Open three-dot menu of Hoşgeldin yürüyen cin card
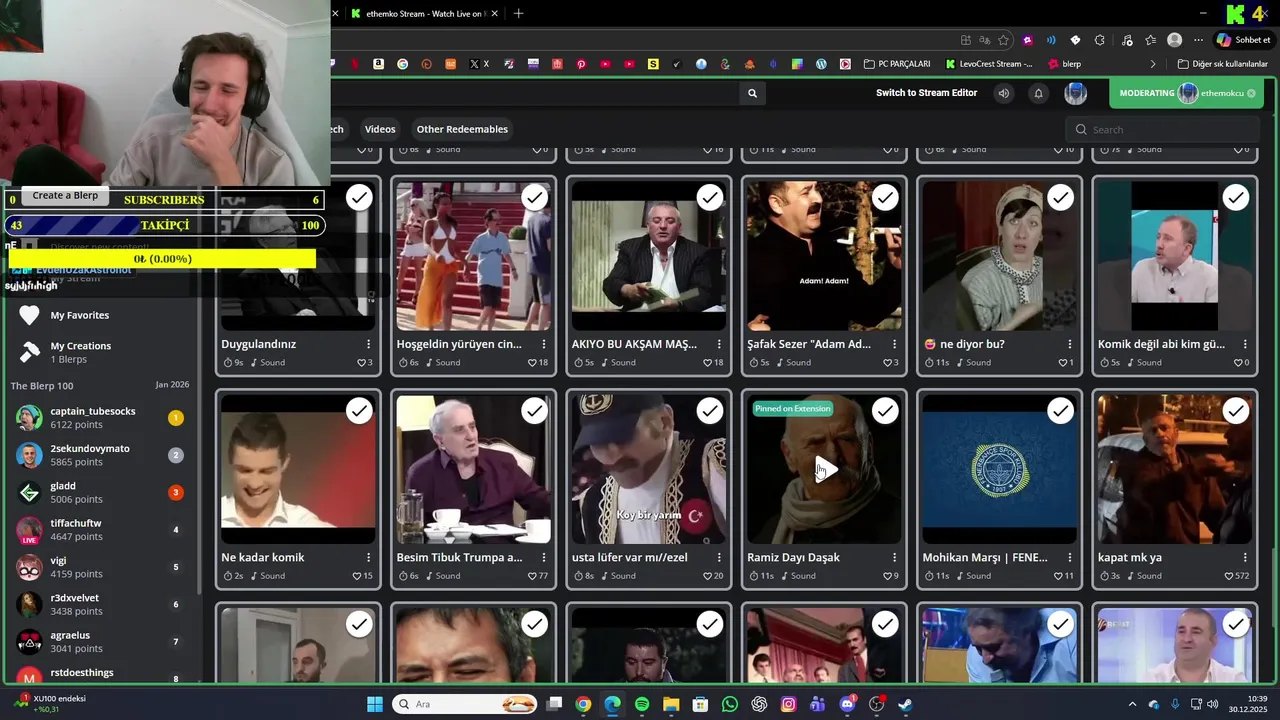The width and height of the screenshot is (1280, 720). pos(544,344)
